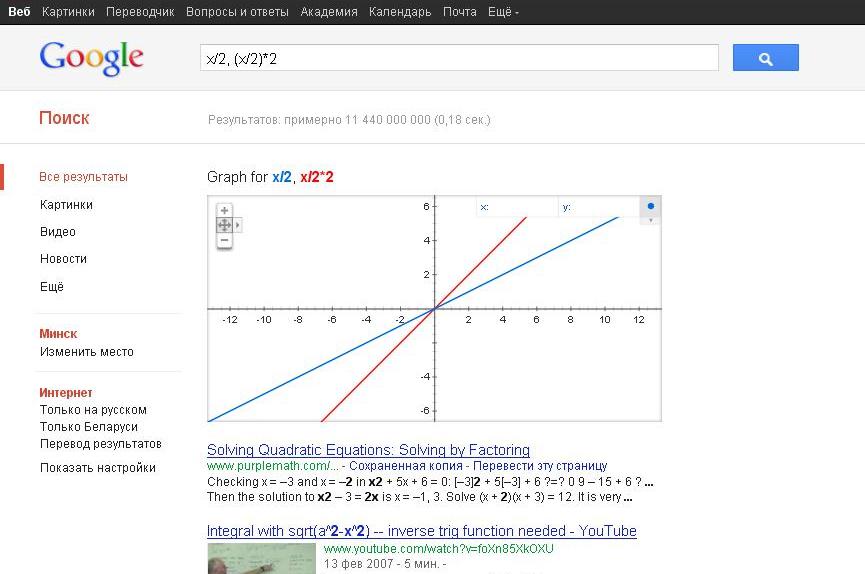Open the Веб top bar item

19,12
